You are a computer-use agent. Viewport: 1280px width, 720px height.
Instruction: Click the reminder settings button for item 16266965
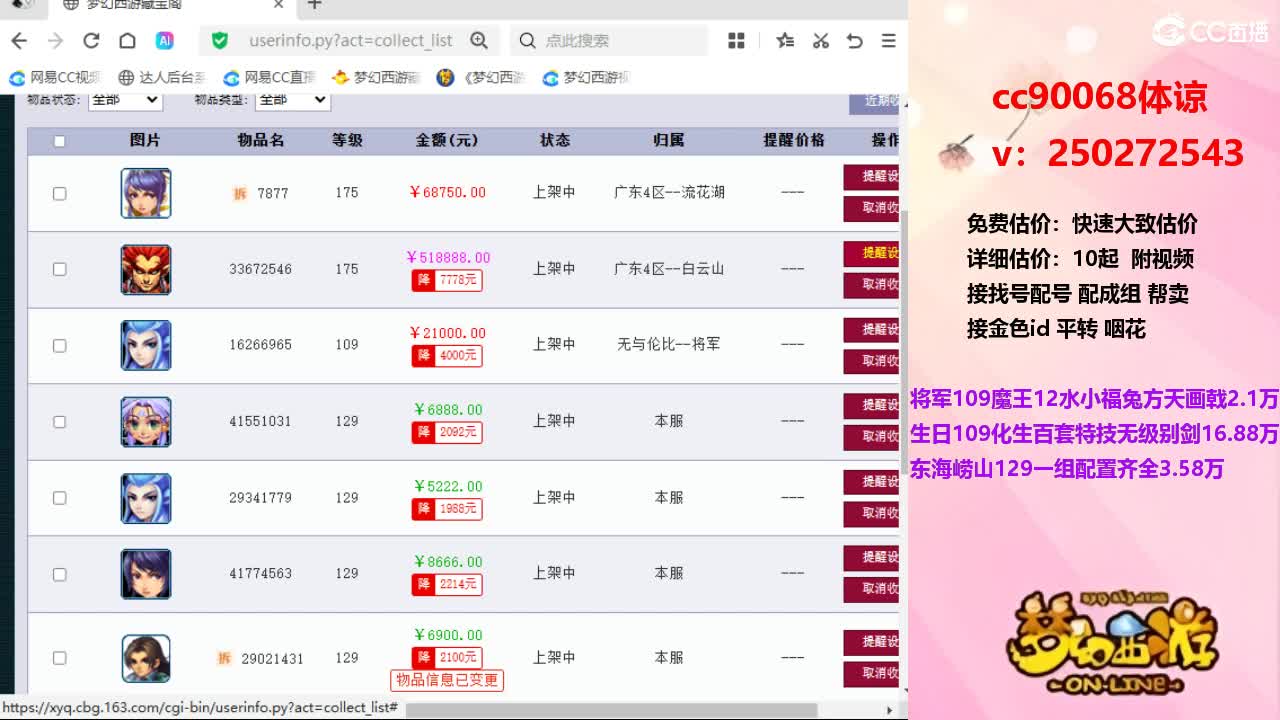pyautogui.click(x=872, y=329)
